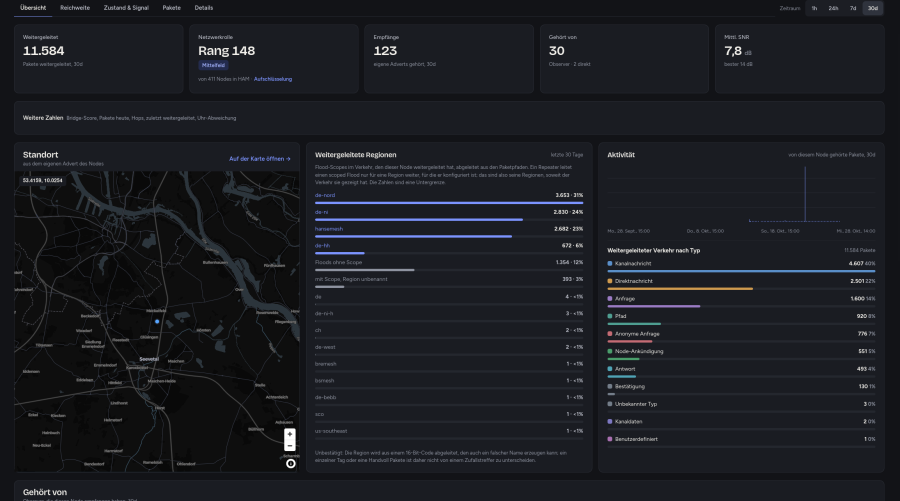
Task: Click the Direktnachricht orange legend square
Action: point(610,281)
